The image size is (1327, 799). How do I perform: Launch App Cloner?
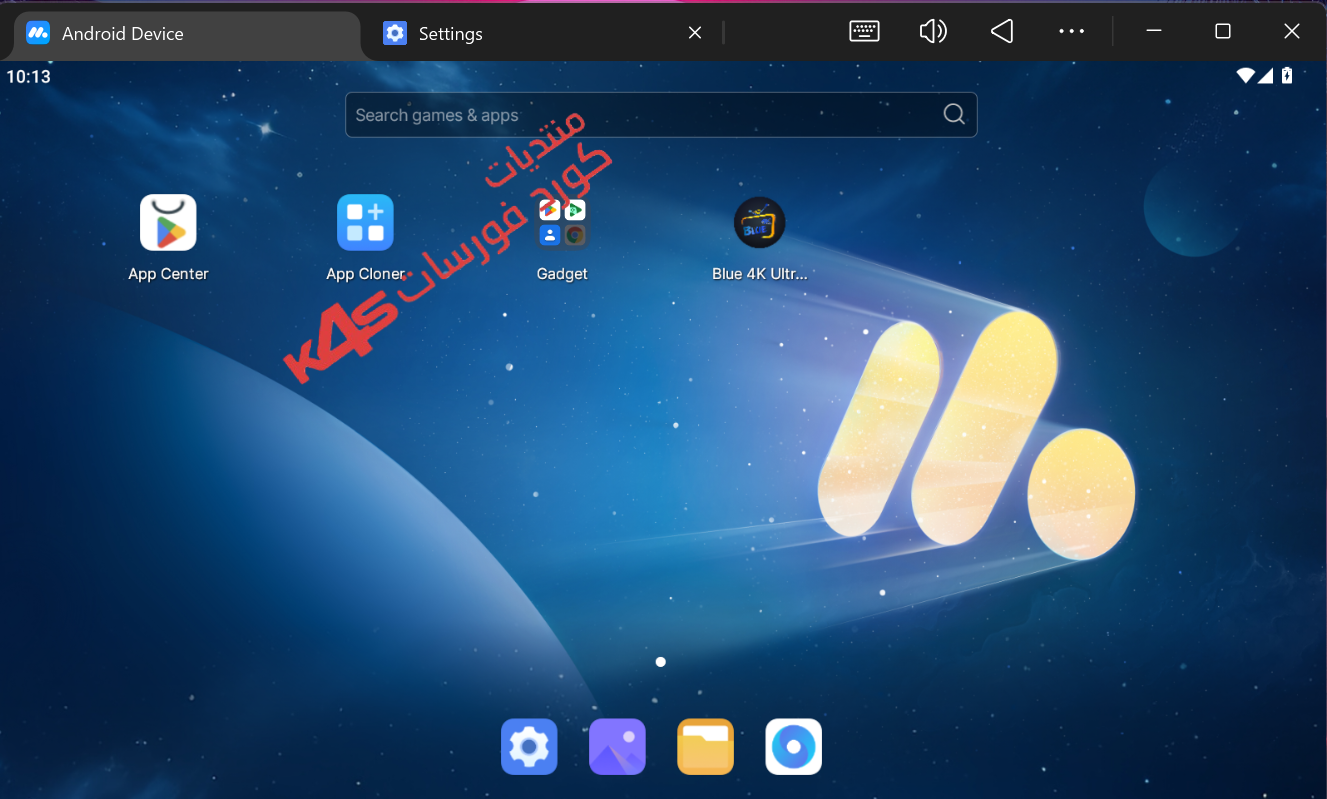click(x=365, y=222)
